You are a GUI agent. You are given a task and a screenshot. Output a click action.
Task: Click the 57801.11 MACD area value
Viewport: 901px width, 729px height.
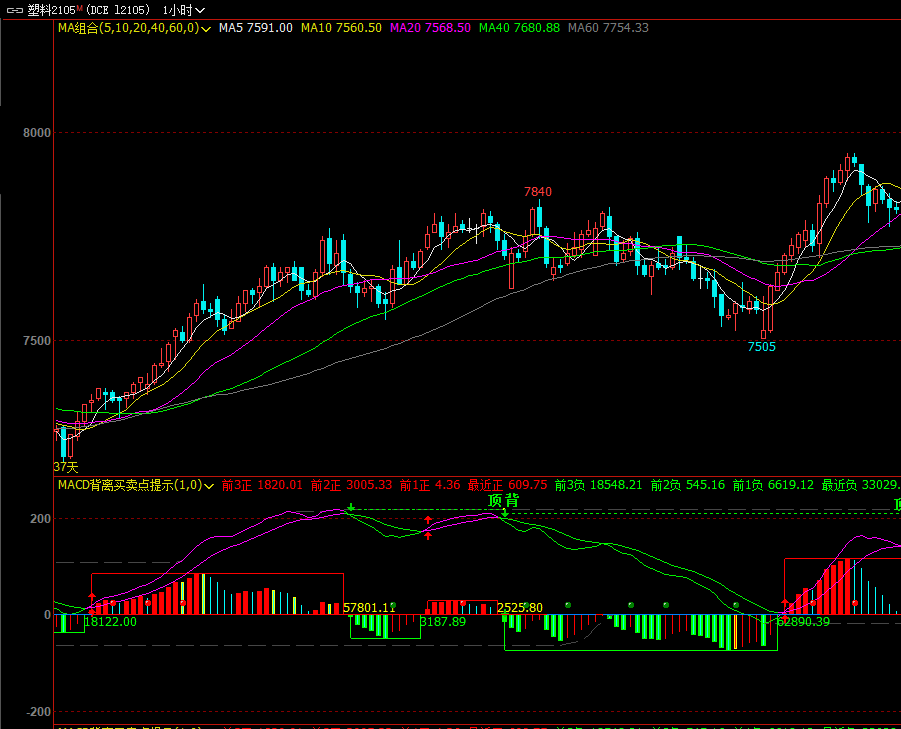pyautogui.click(x=369, y=608)
